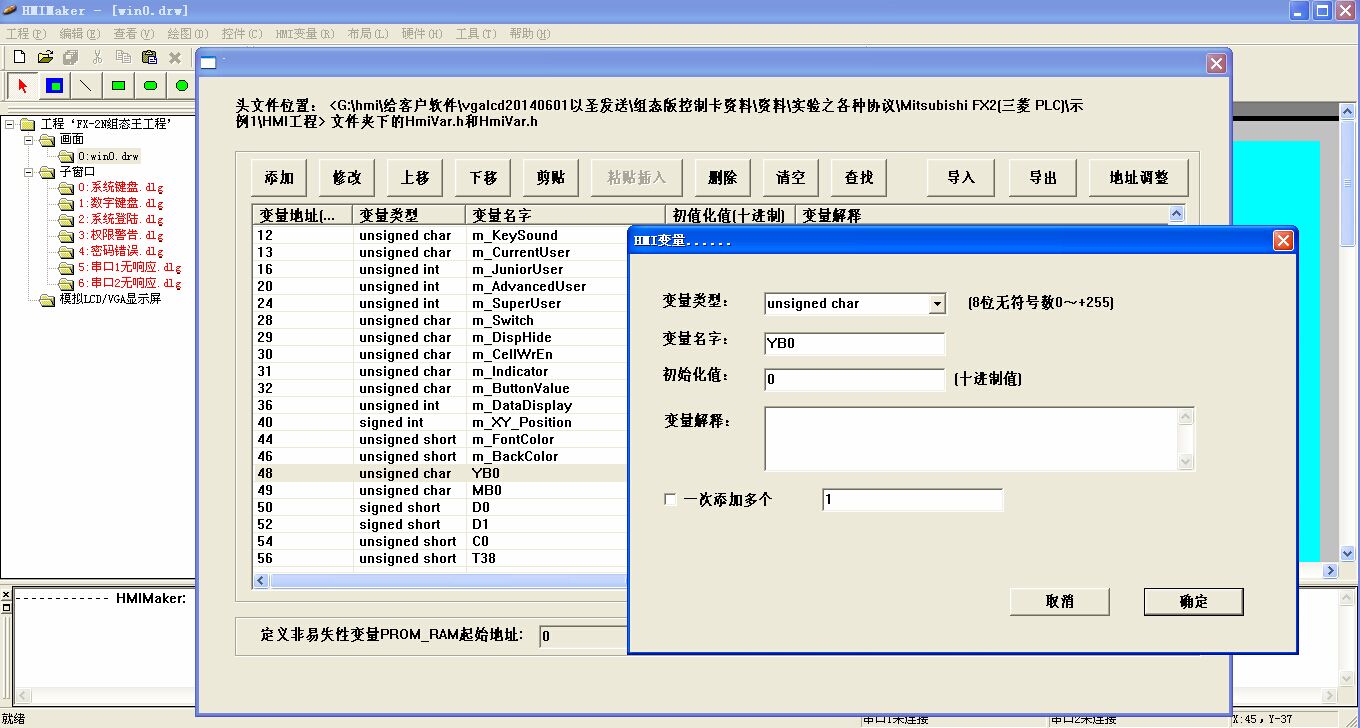Select the green Rectangle tool
This screenshot has height=728, width=1360.
pyautogui.click(x=118, y=86)
